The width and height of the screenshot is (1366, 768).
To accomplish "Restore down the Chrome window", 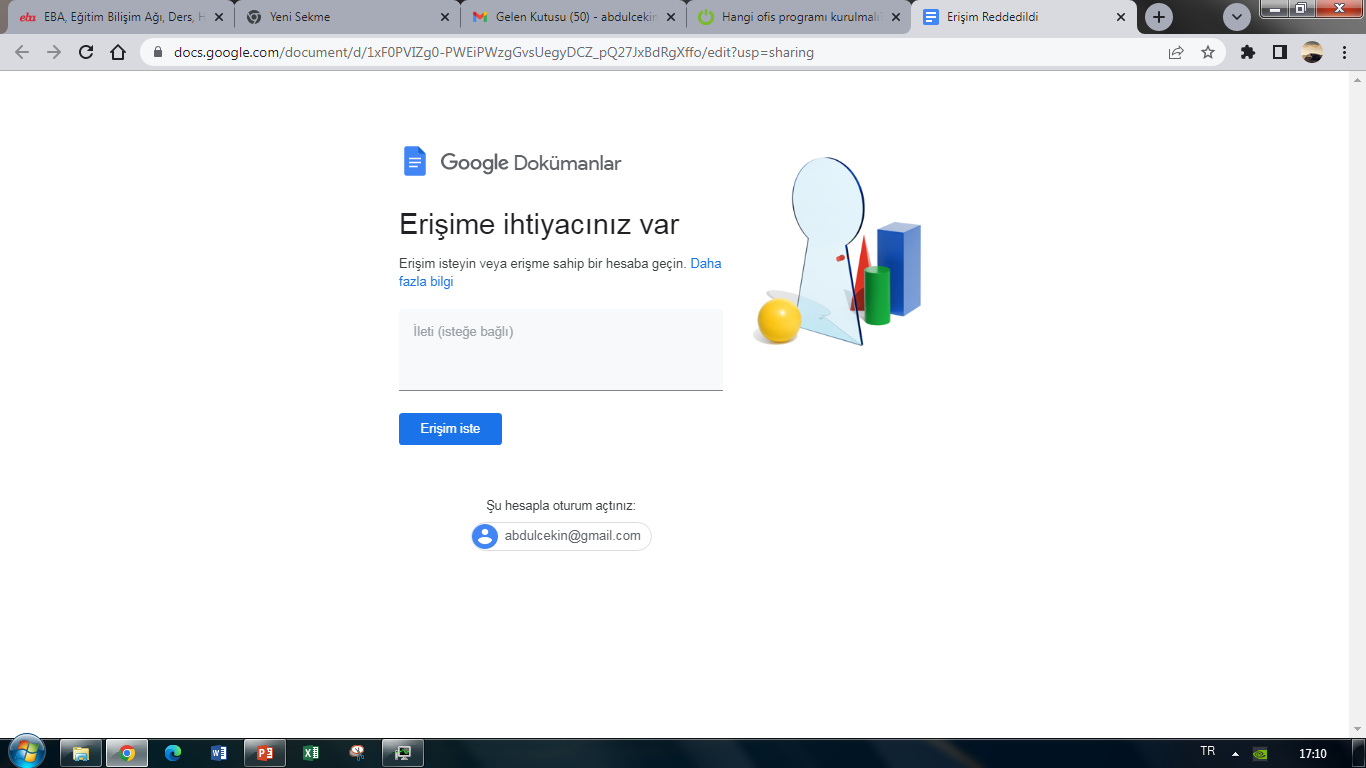I will tap(1300, 9).
